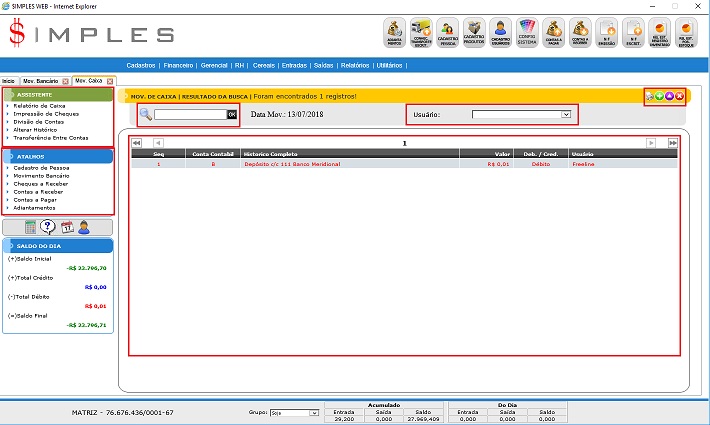
Task: Open the Config Sistema color fan icon
Action: click(527, 33)
